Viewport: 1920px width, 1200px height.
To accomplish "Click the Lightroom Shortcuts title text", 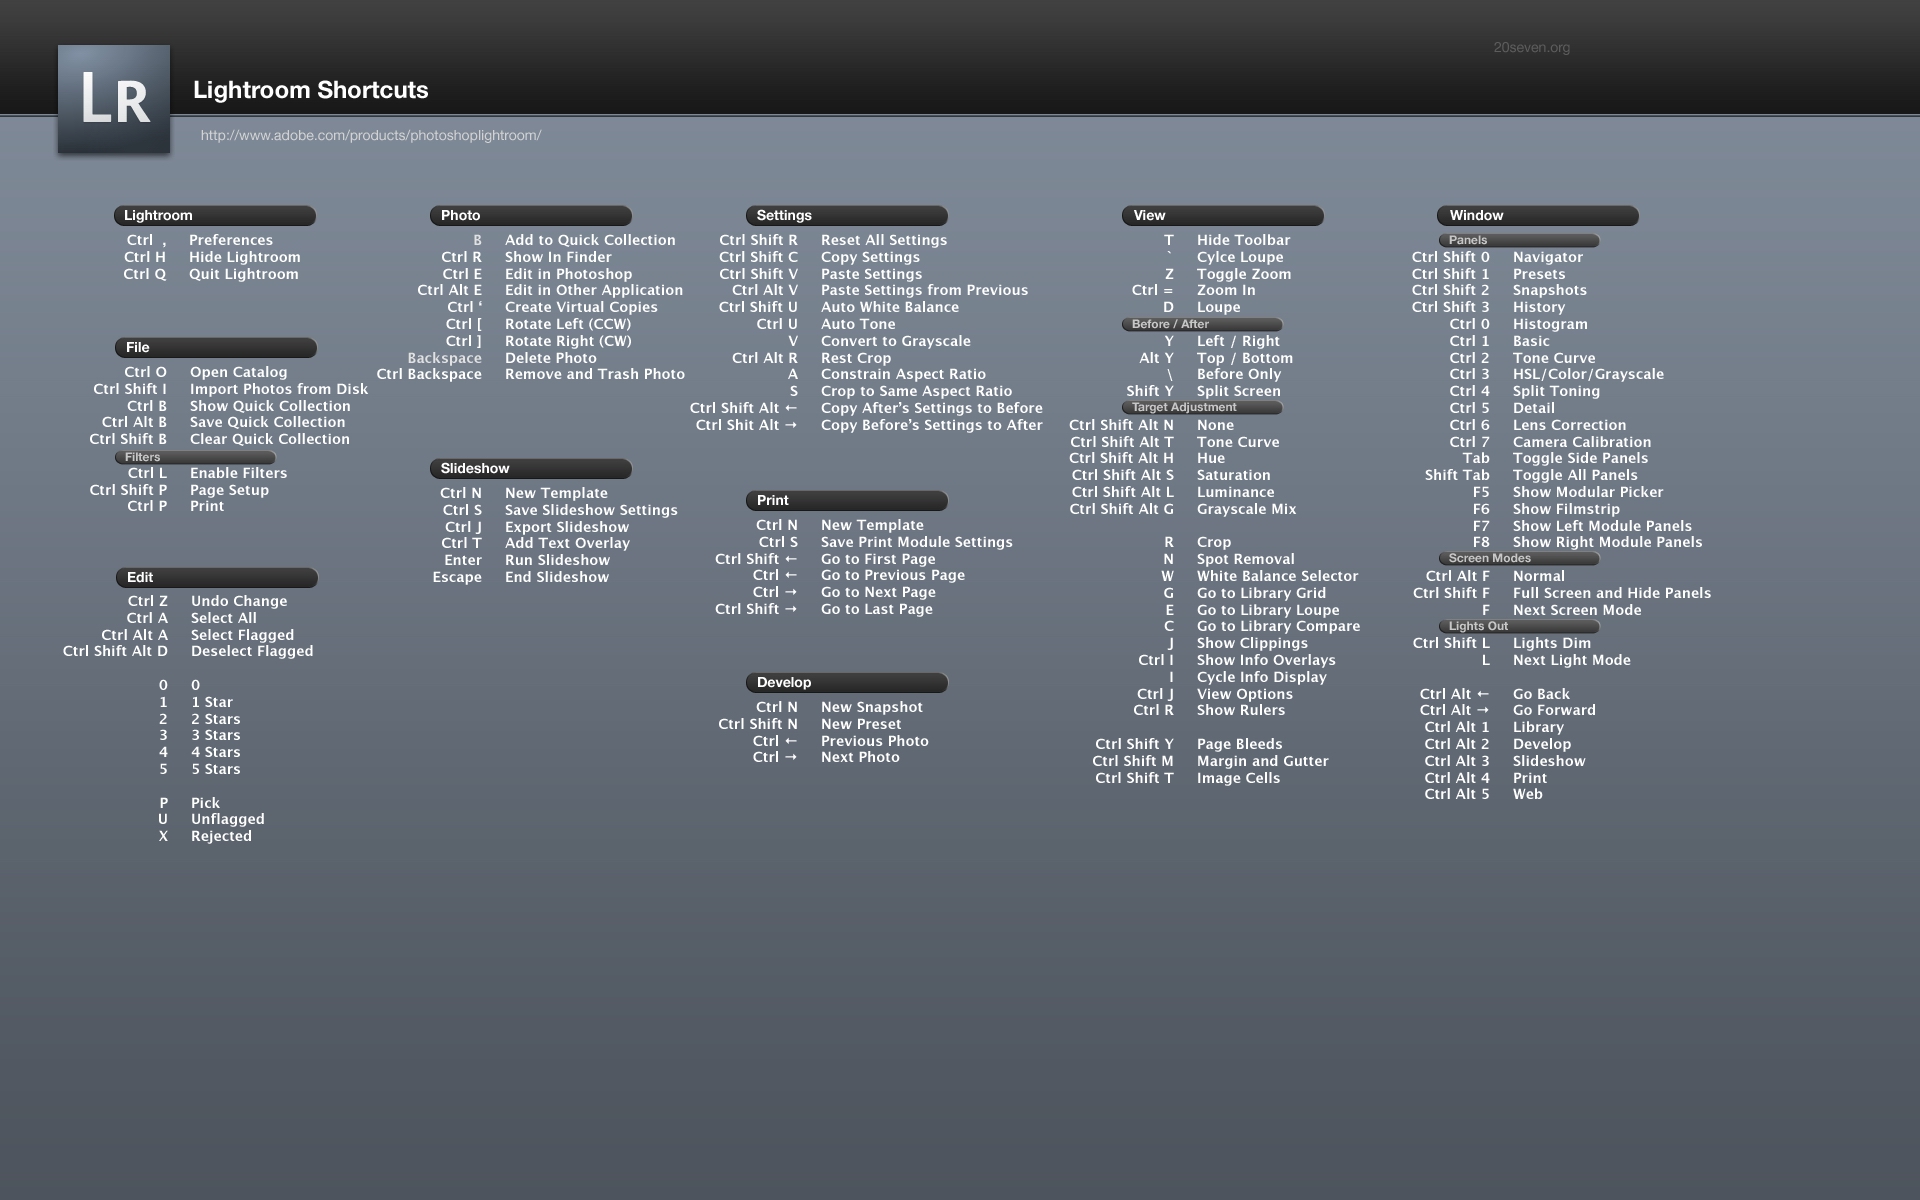I will click(310, 91).
